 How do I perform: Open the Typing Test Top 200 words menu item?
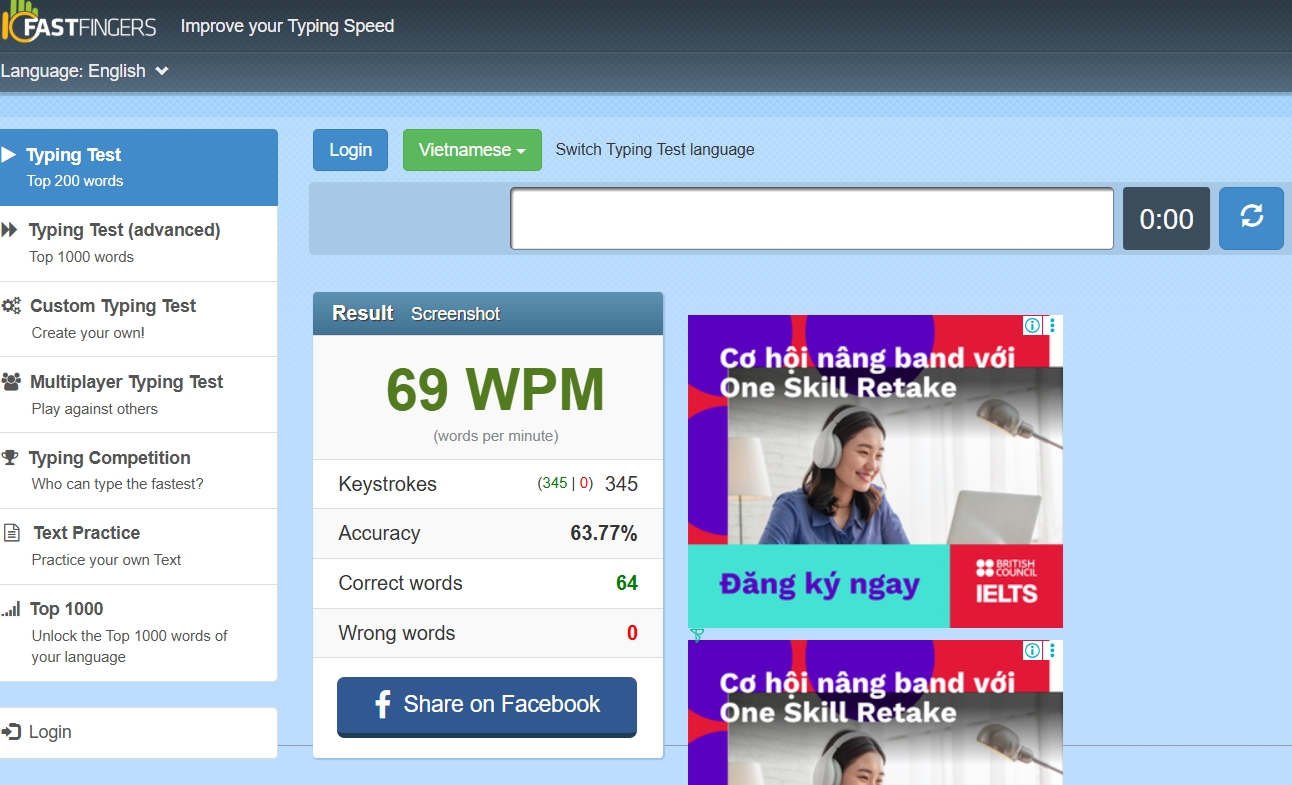pos(139,167)
